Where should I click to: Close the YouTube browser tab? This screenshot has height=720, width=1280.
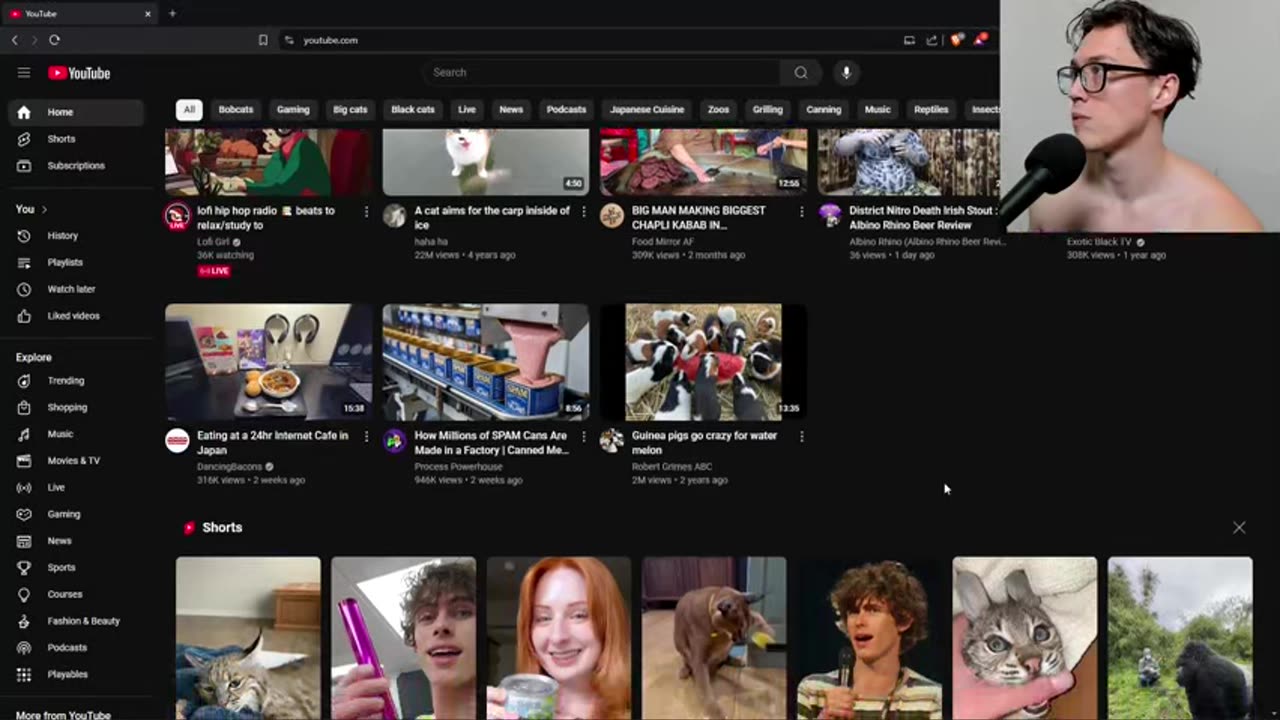click(148, 13)
